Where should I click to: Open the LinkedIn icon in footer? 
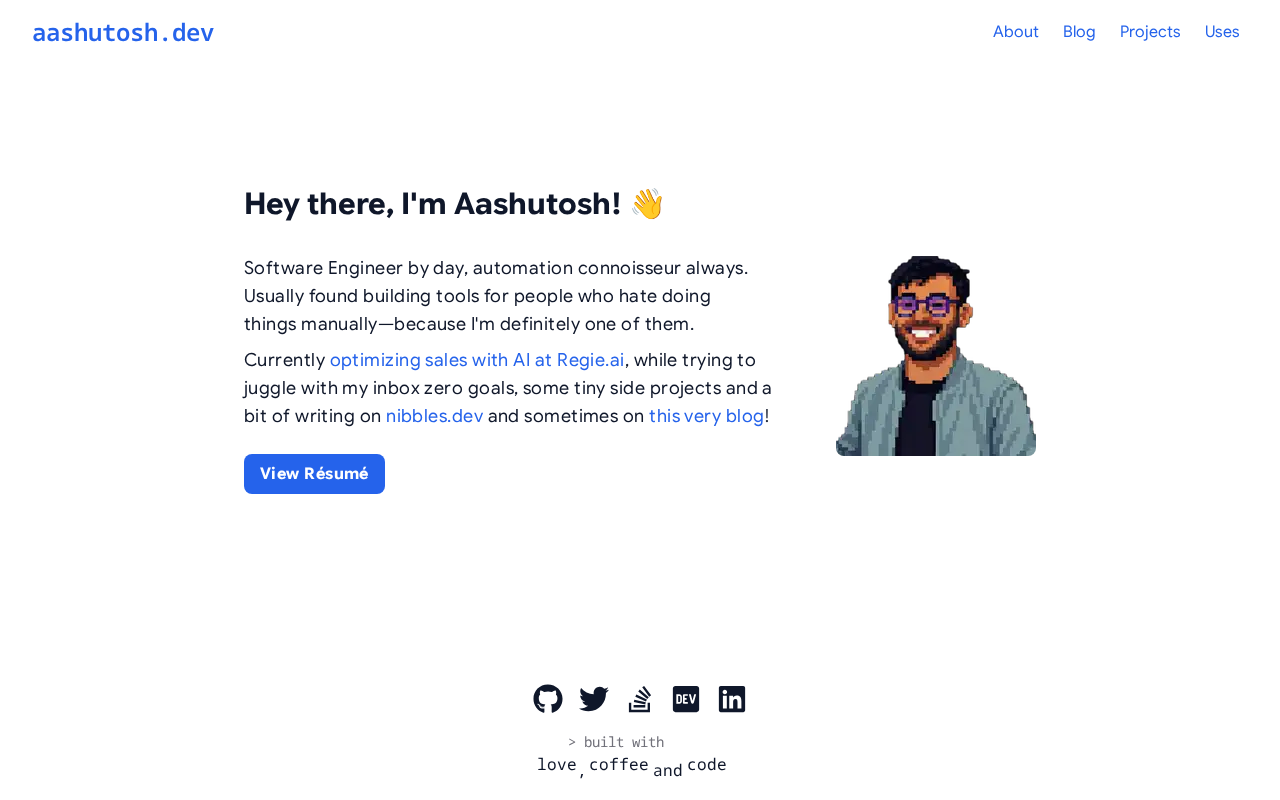pyautogui.click(x=732, y=699)
